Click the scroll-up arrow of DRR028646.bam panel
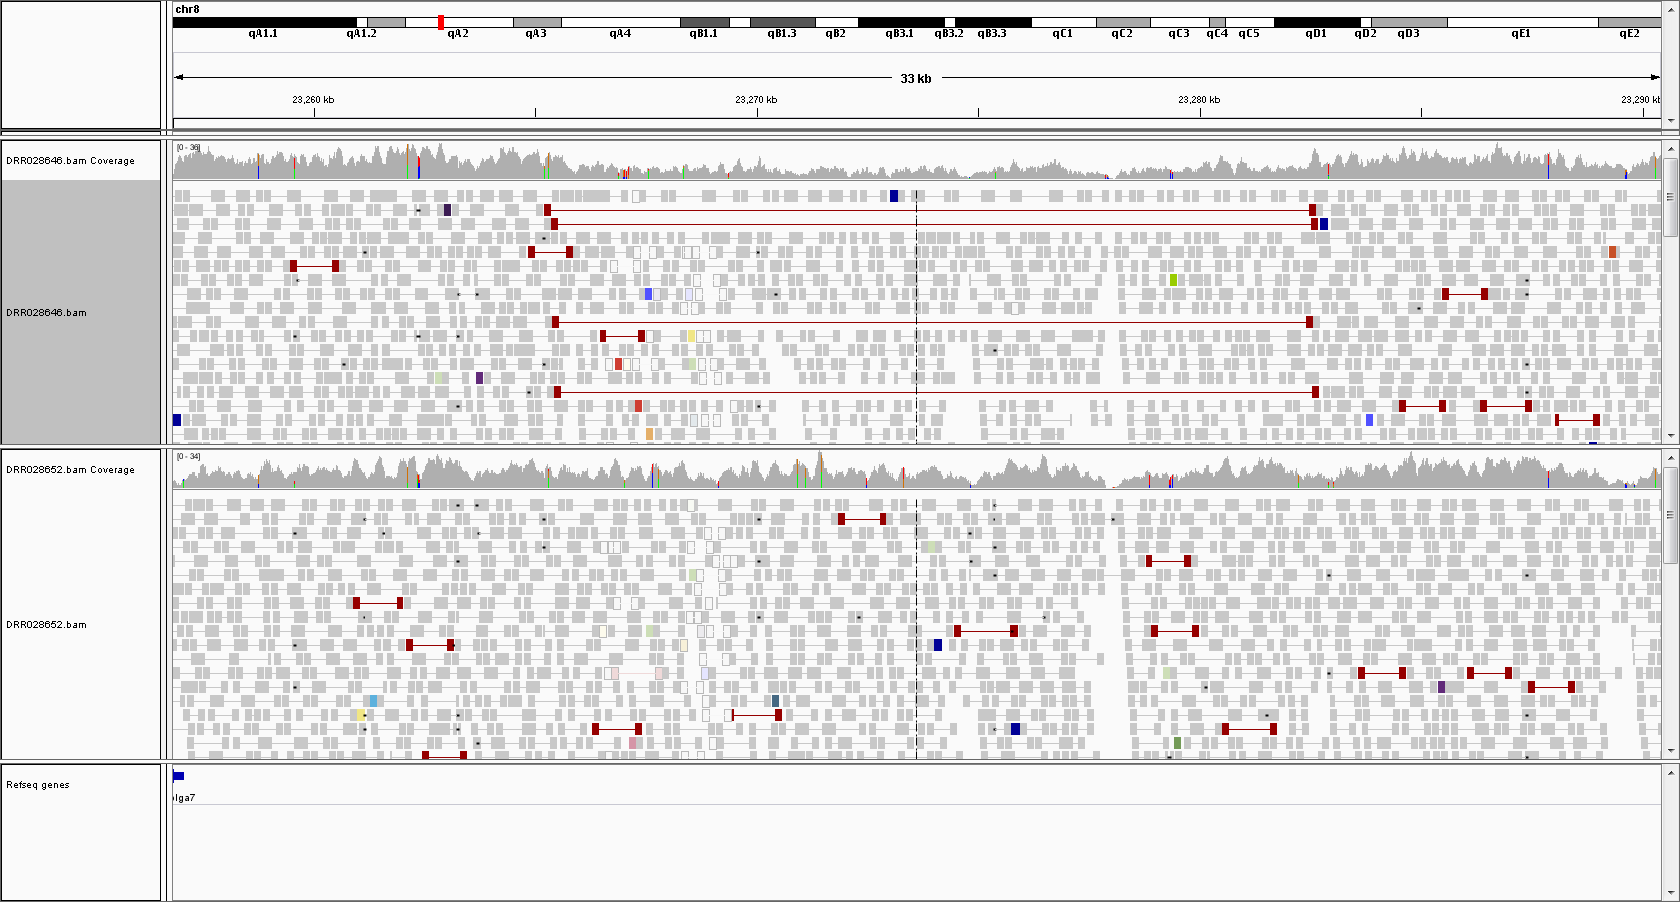The width and height of the screenshot is (1680, 902). (x=1670, y=149)
